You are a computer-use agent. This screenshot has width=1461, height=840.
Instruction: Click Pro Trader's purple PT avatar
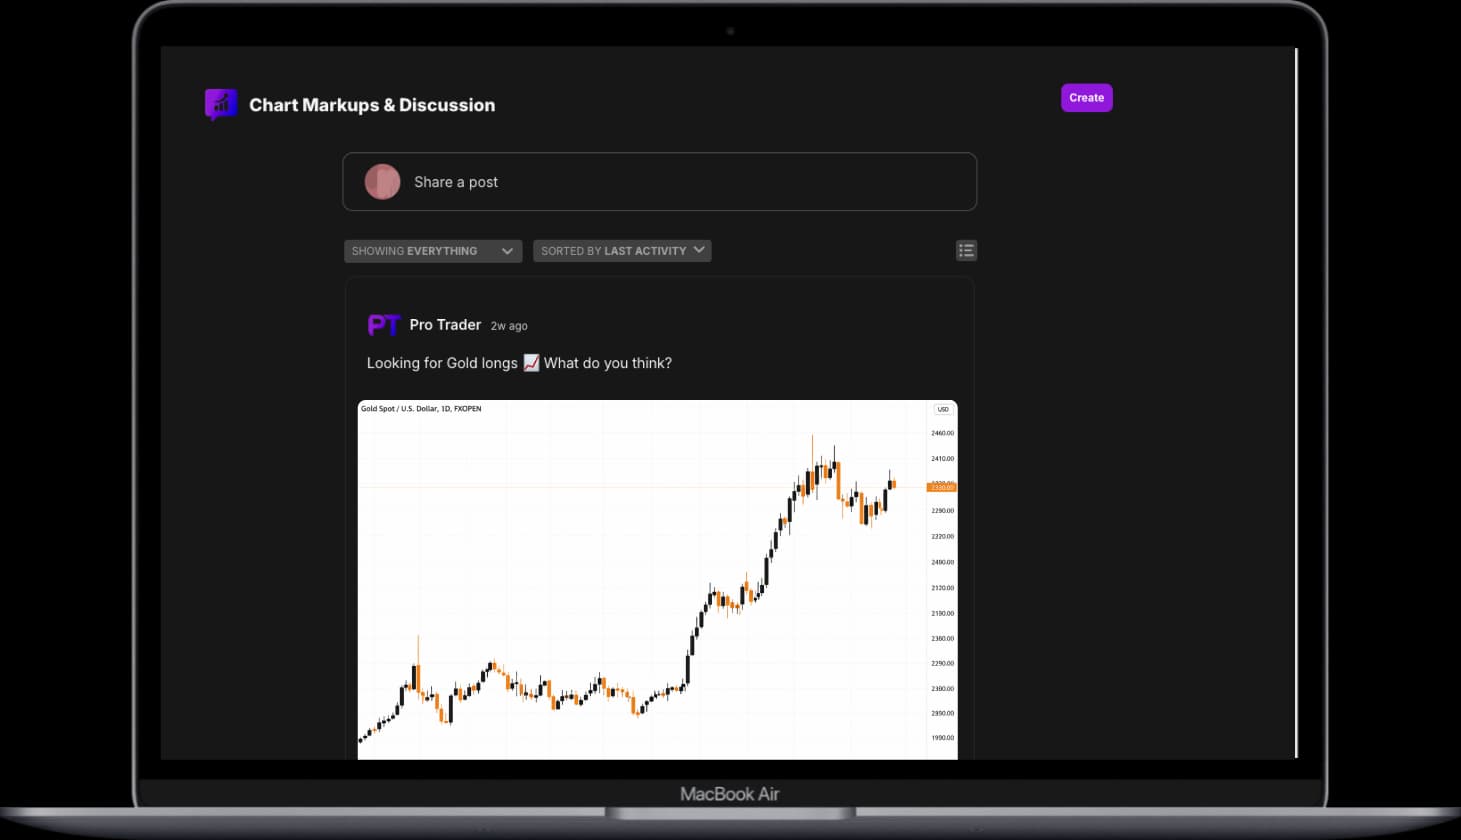383,324
